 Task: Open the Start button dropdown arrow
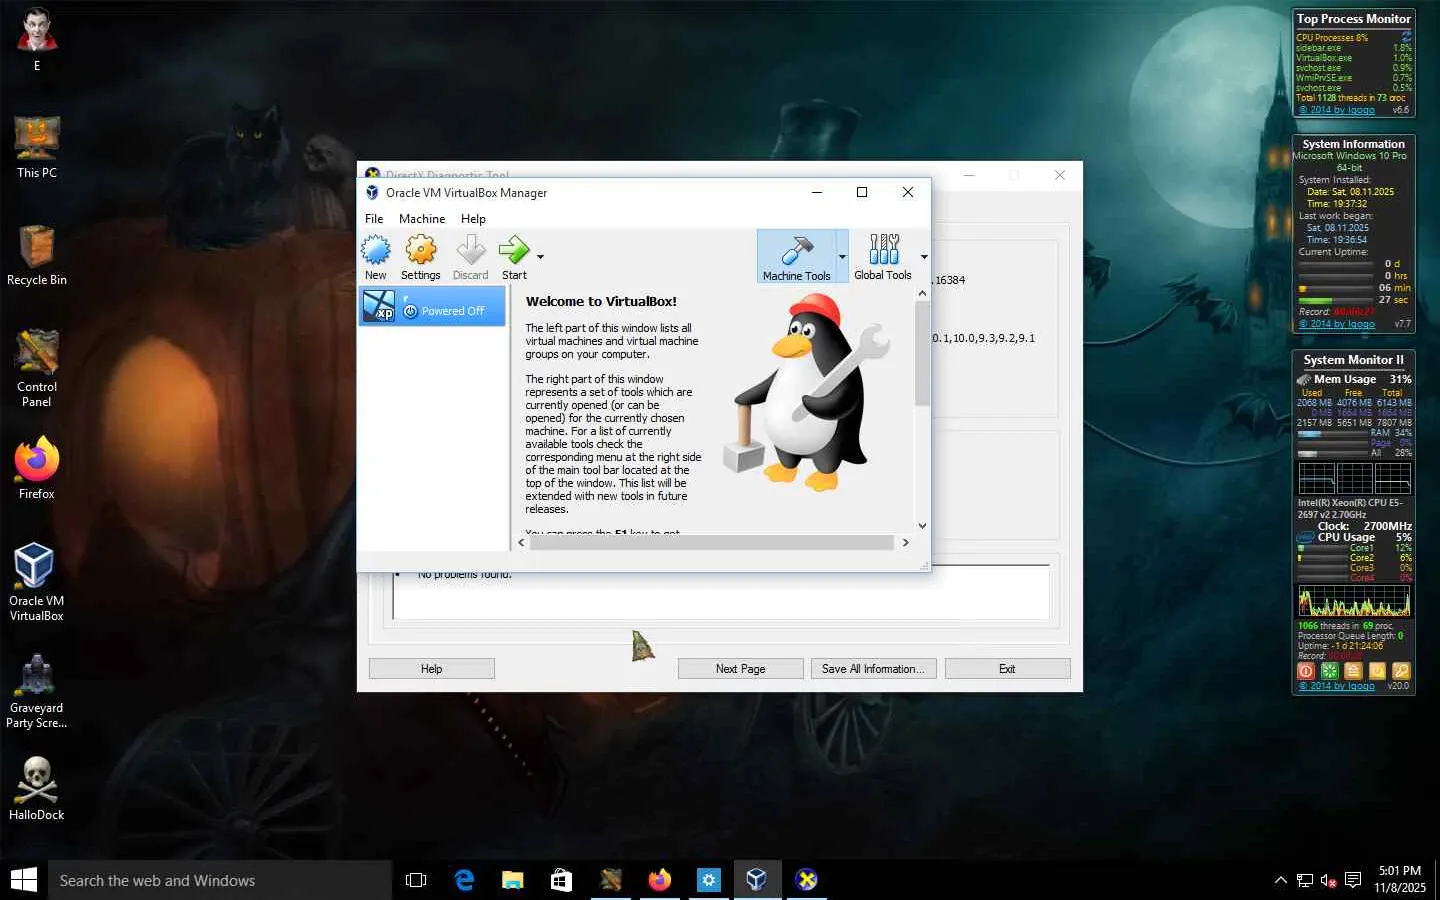540,258
